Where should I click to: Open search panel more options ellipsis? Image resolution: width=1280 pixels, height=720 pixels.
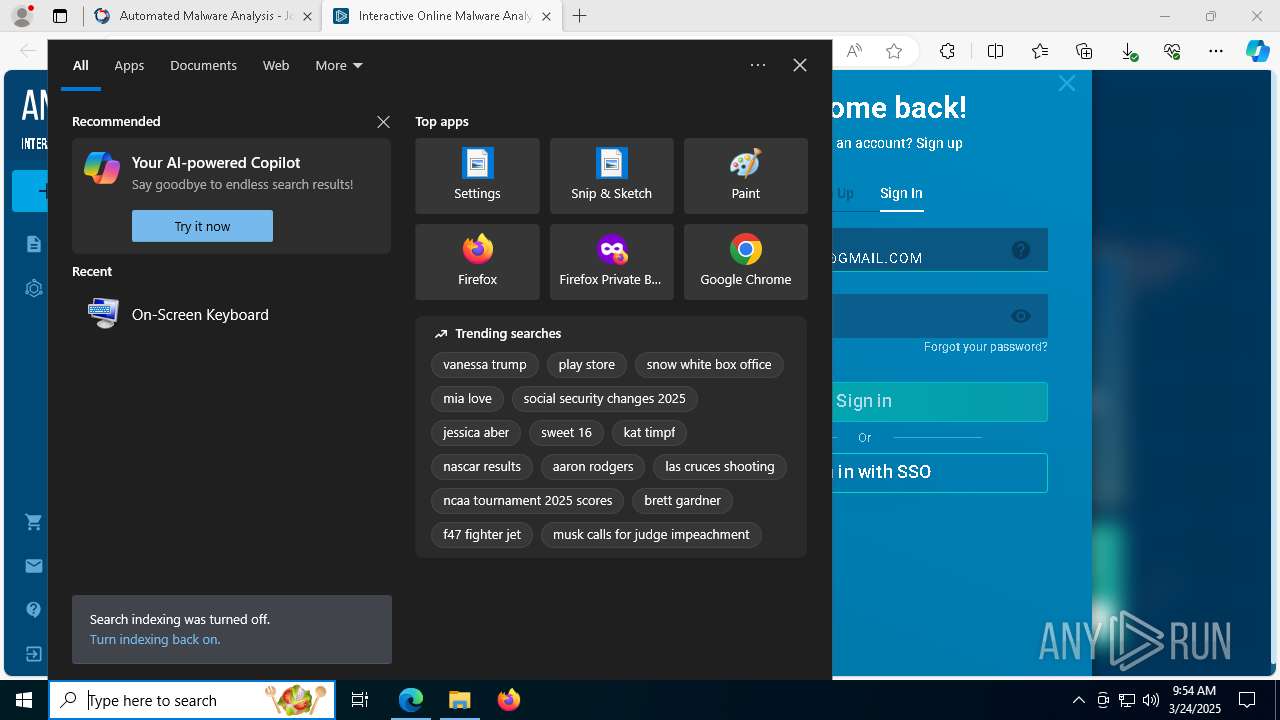click(758, 65)
